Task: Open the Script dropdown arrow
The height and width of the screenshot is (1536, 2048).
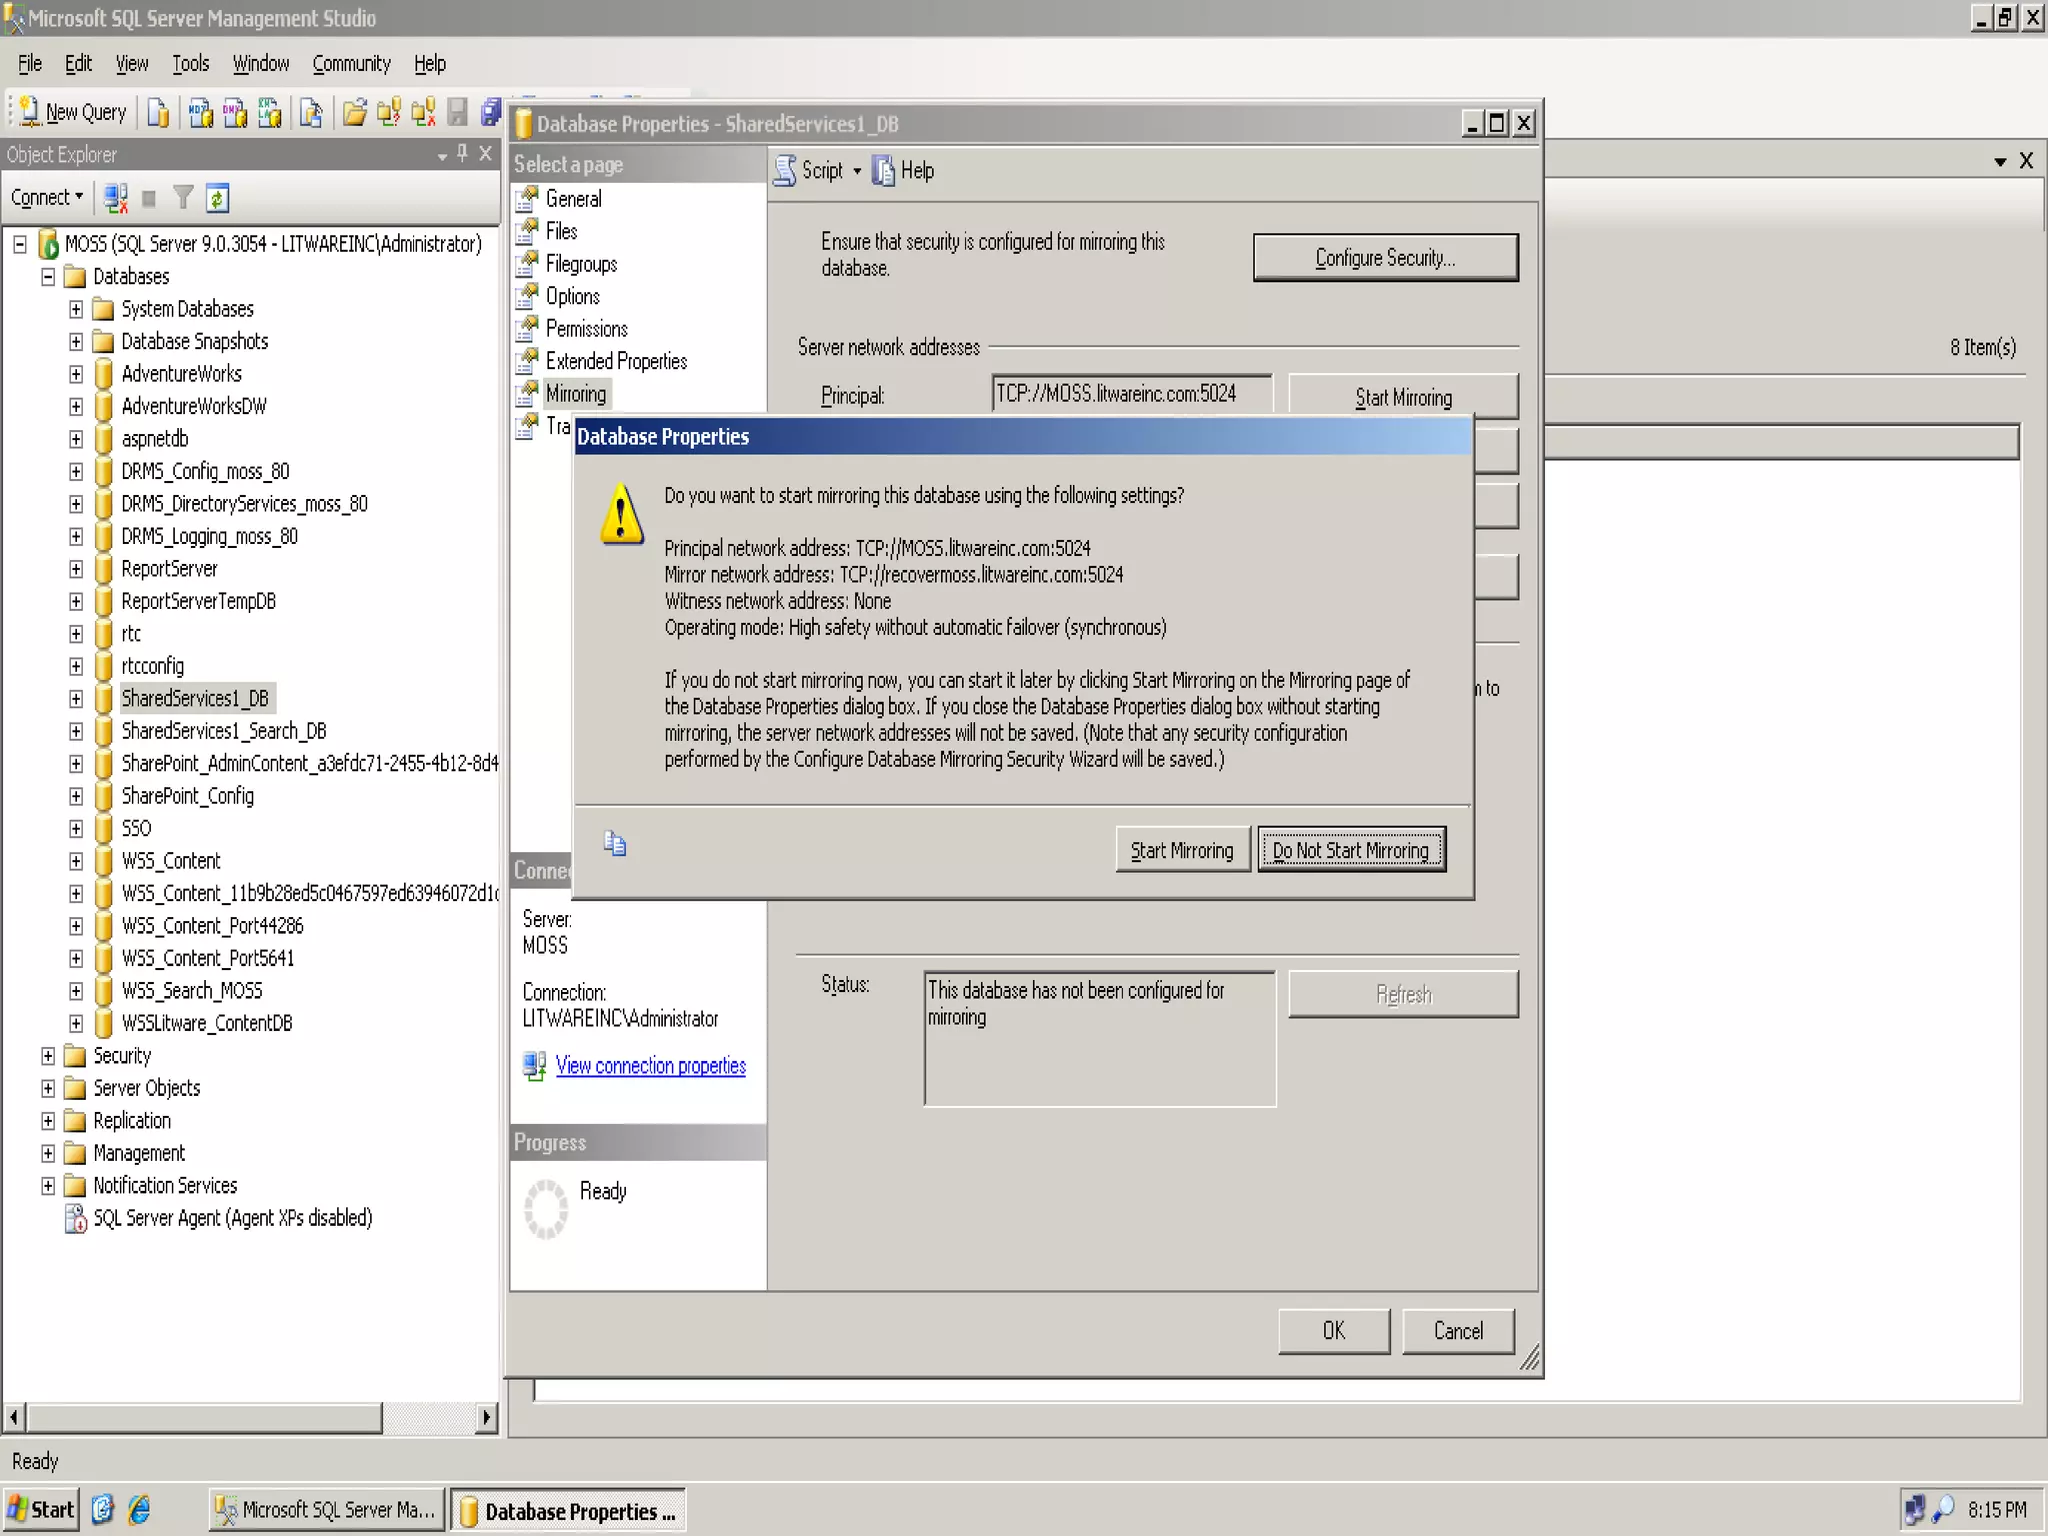Action: click(857, 171)
